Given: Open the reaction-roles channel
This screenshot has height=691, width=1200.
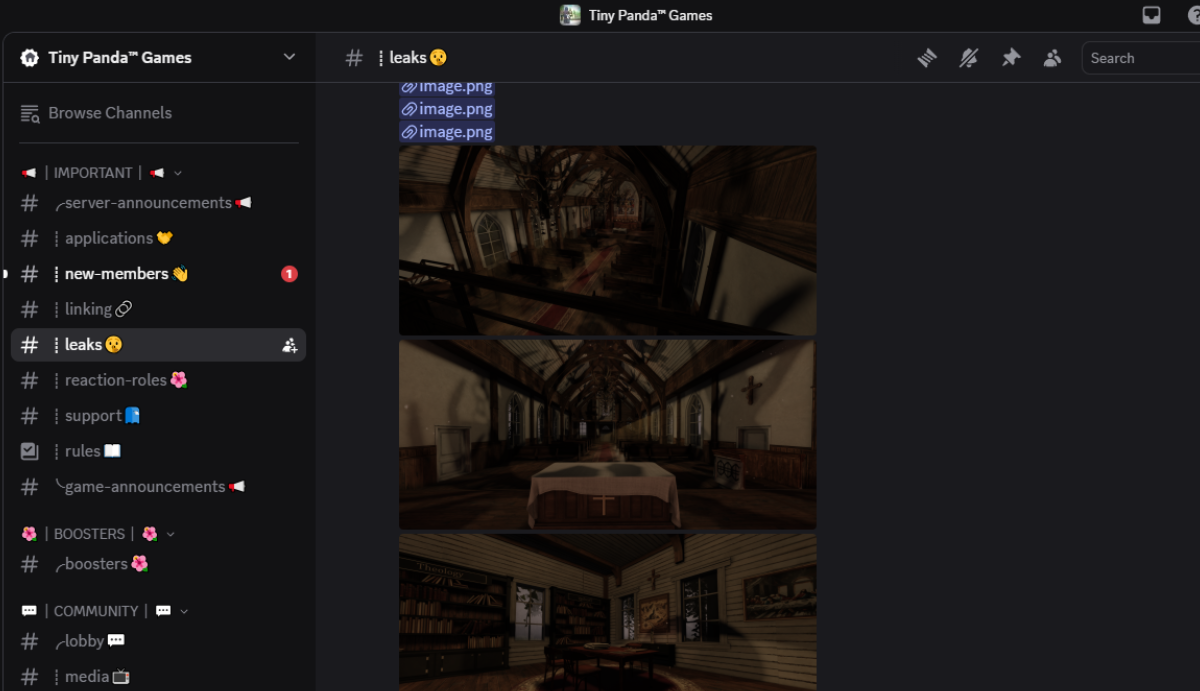Looking at the screenshot, I should coord(159,380).
